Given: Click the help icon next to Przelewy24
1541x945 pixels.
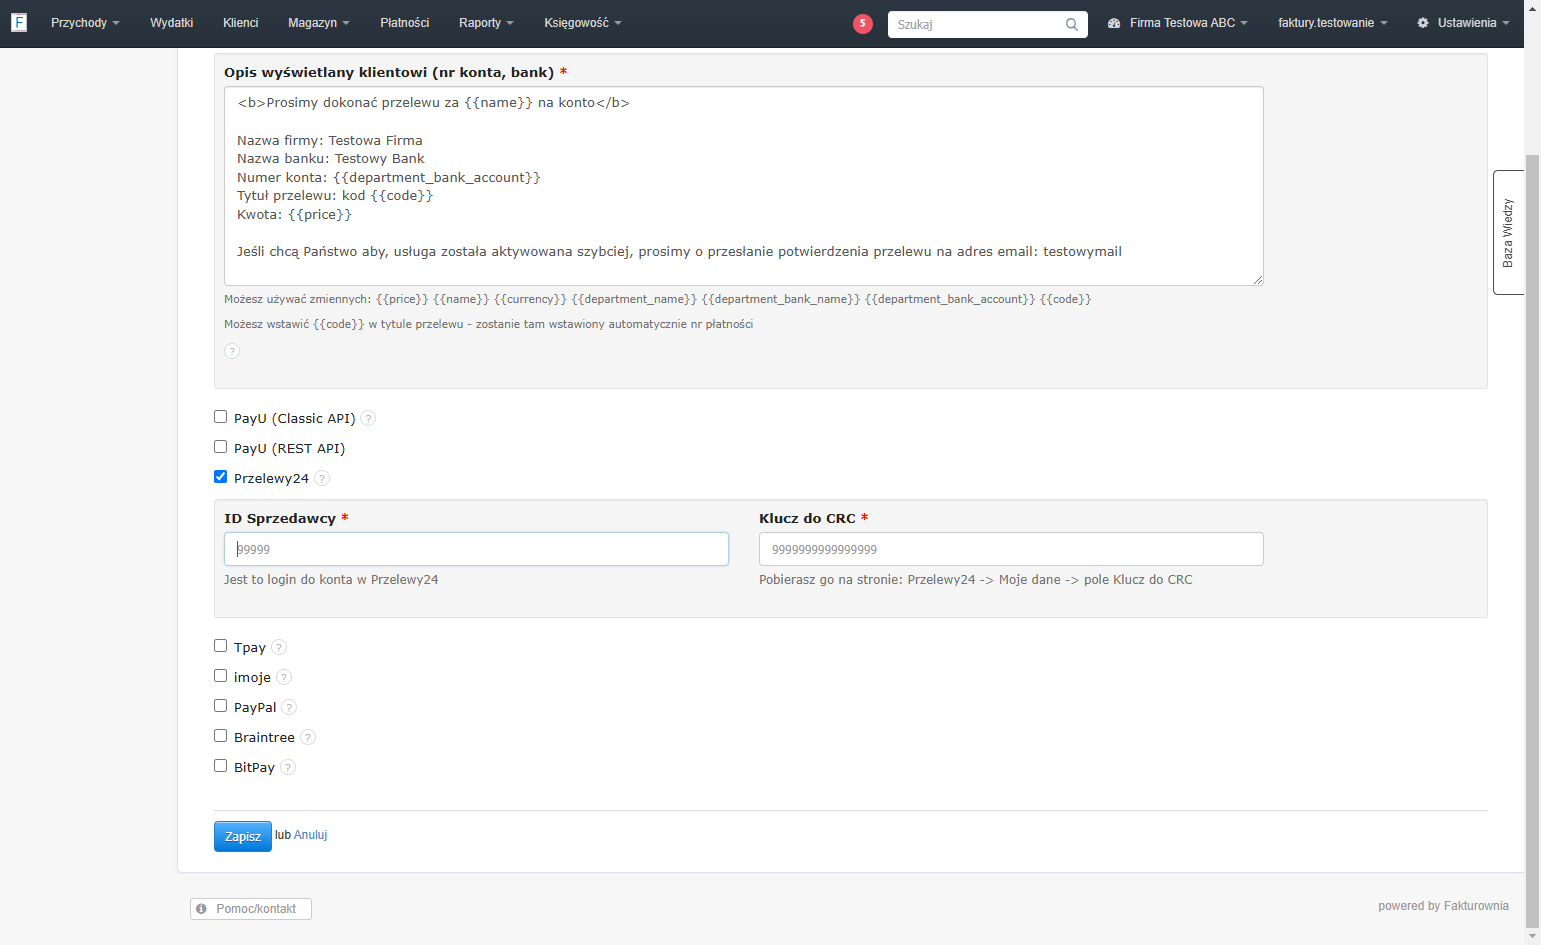Looking at the screenshot, I should pyautogui.click(x=322, y=478).
